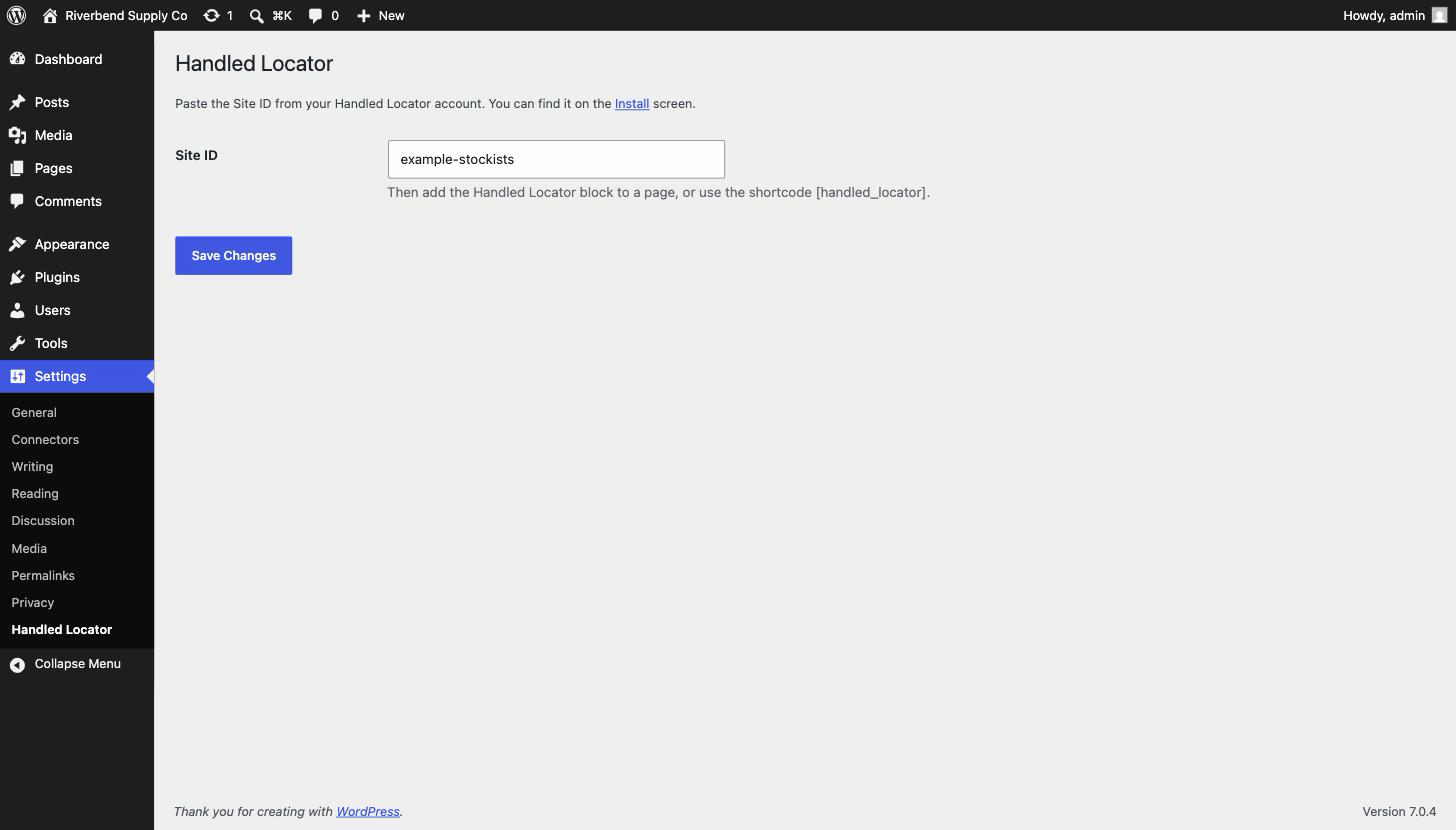The width and height of the screenshot is (1456, 830).
Task: Follow the Install link
Action: [632, 103]
